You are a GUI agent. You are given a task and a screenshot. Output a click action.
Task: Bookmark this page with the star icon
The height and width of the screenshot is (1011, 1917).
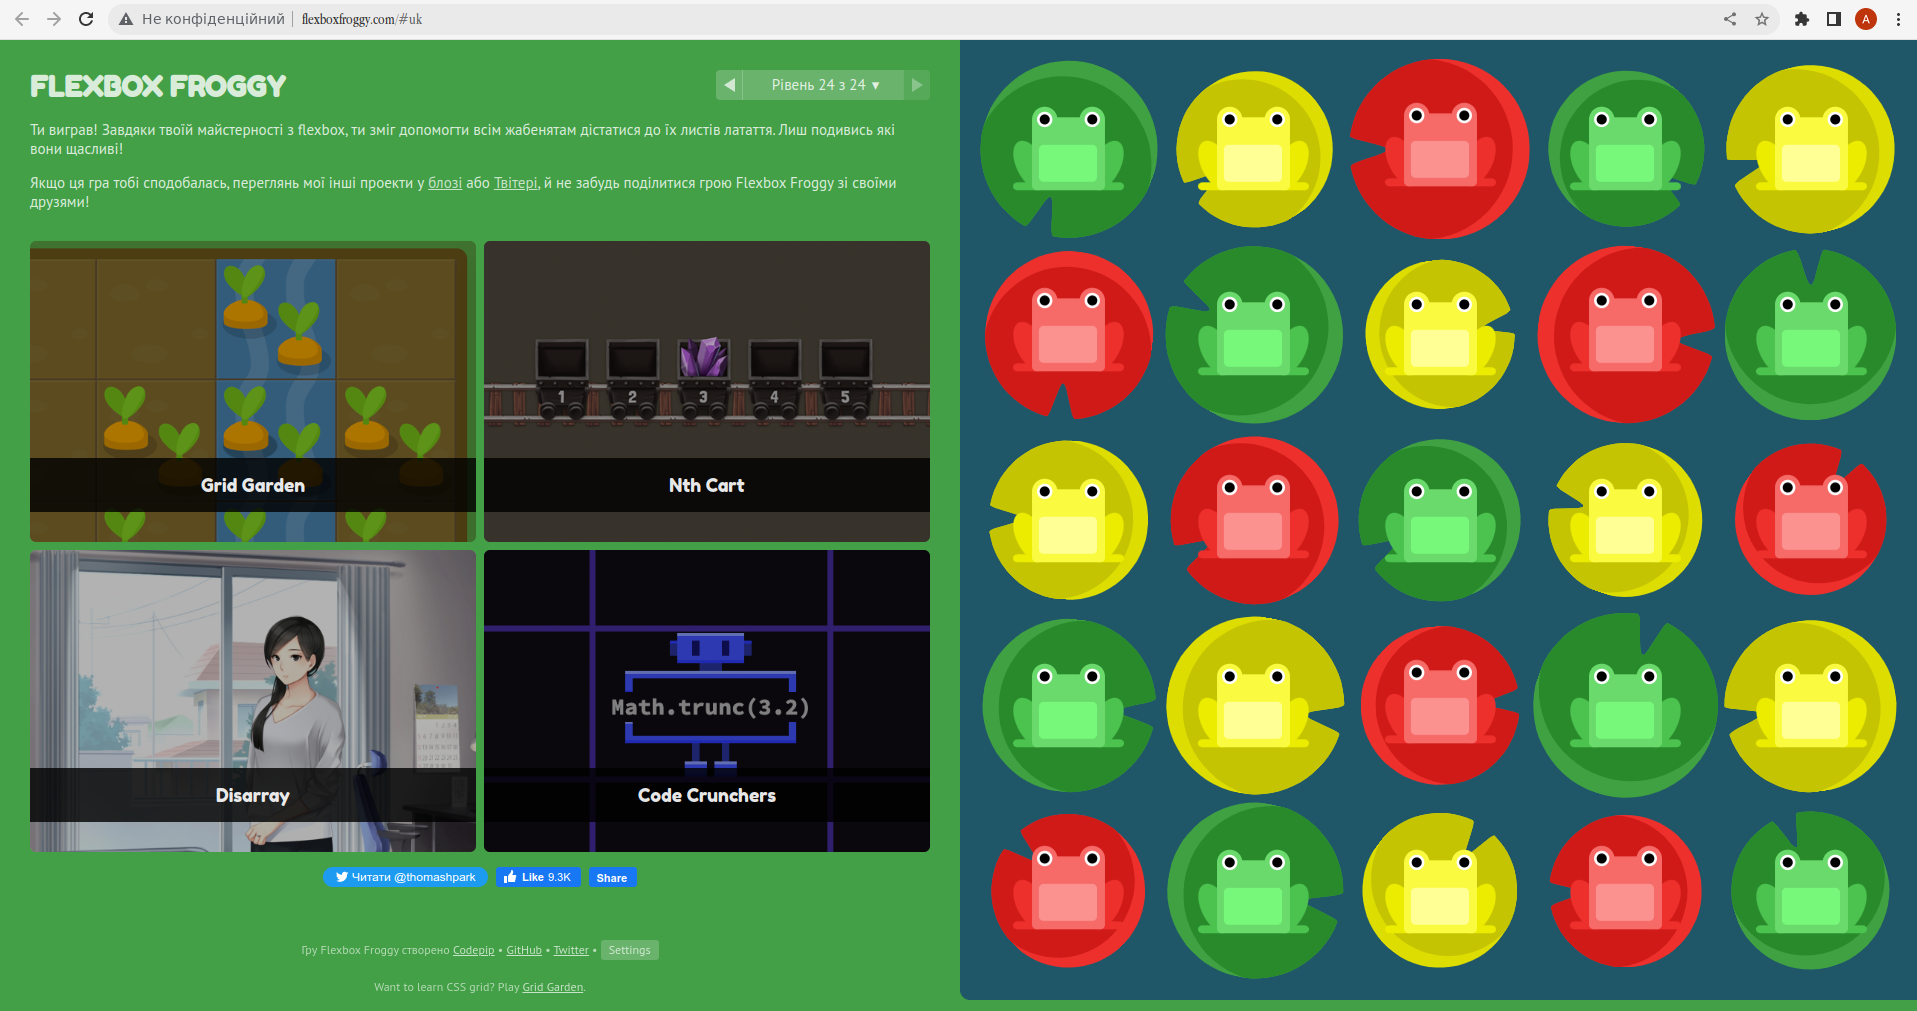[x=1762, y=19]
